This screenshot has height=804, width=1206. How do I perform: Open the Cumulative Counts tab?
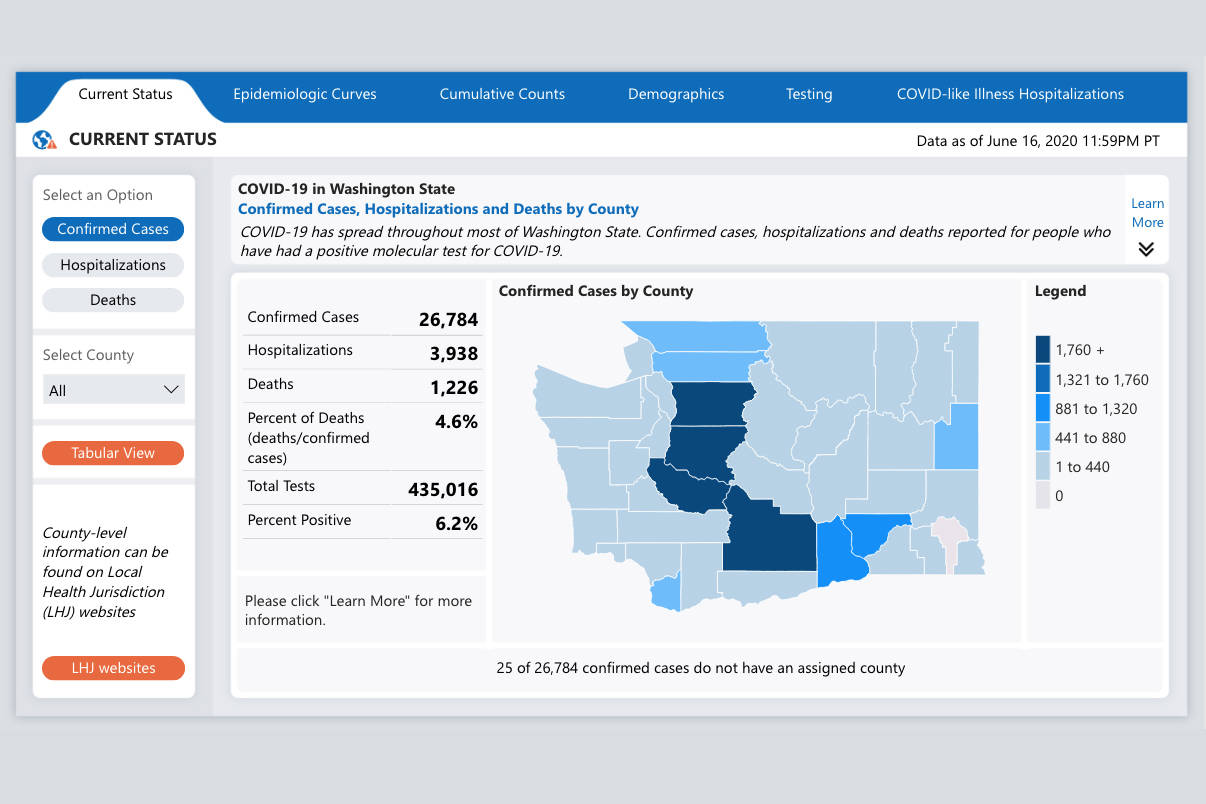tap(502, 94)
